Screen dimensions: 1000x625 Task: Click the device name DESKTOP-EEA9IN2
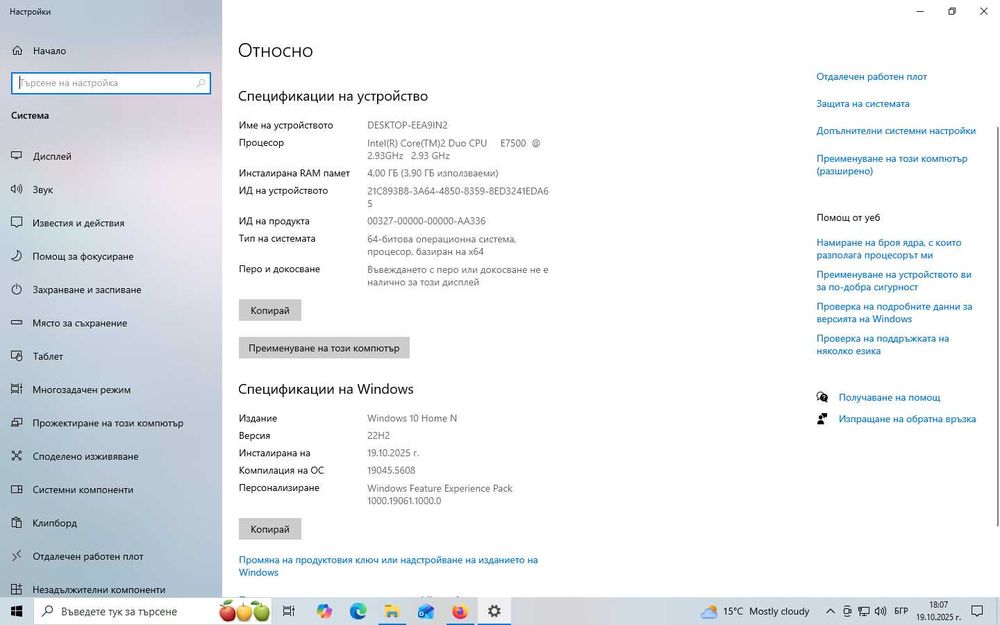pos(407,125)
